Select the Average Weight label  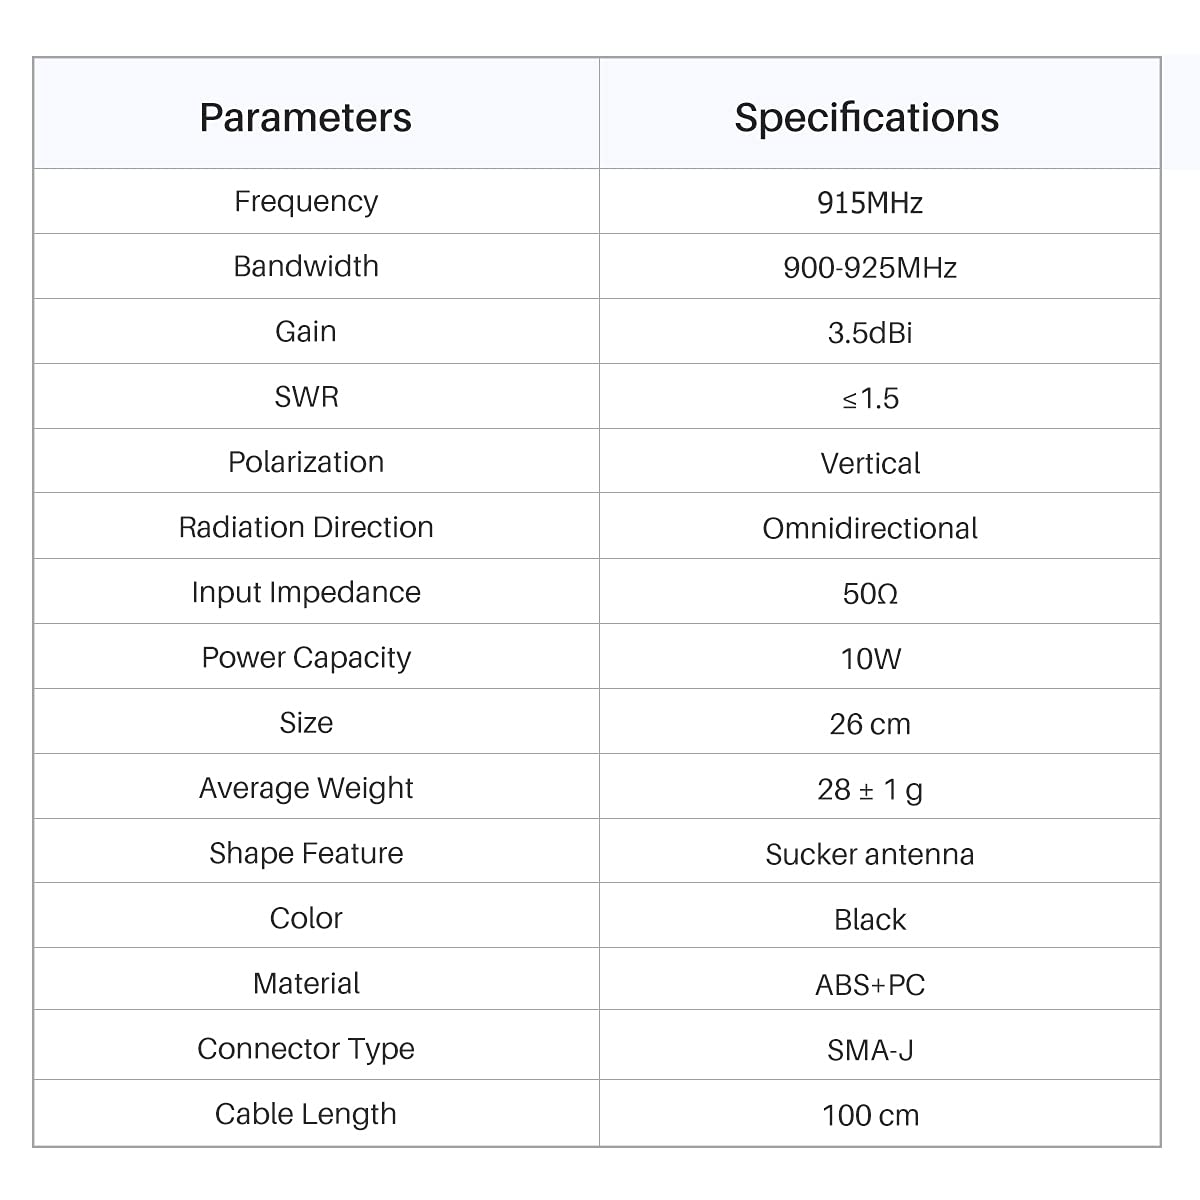(306, 788)
